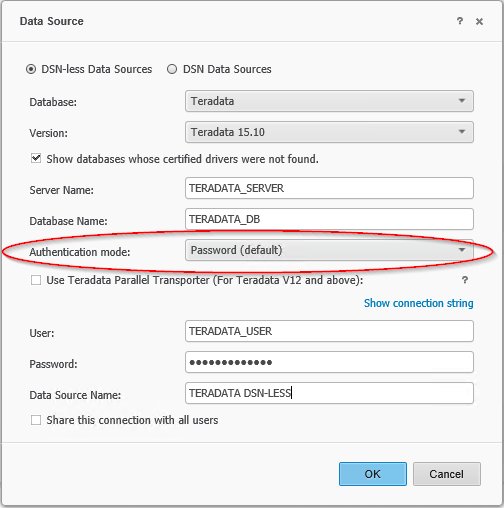Expand the Version dropdown Teradata 15.10
The height and width of the screenshot is (508, 504).
point(329,132)
